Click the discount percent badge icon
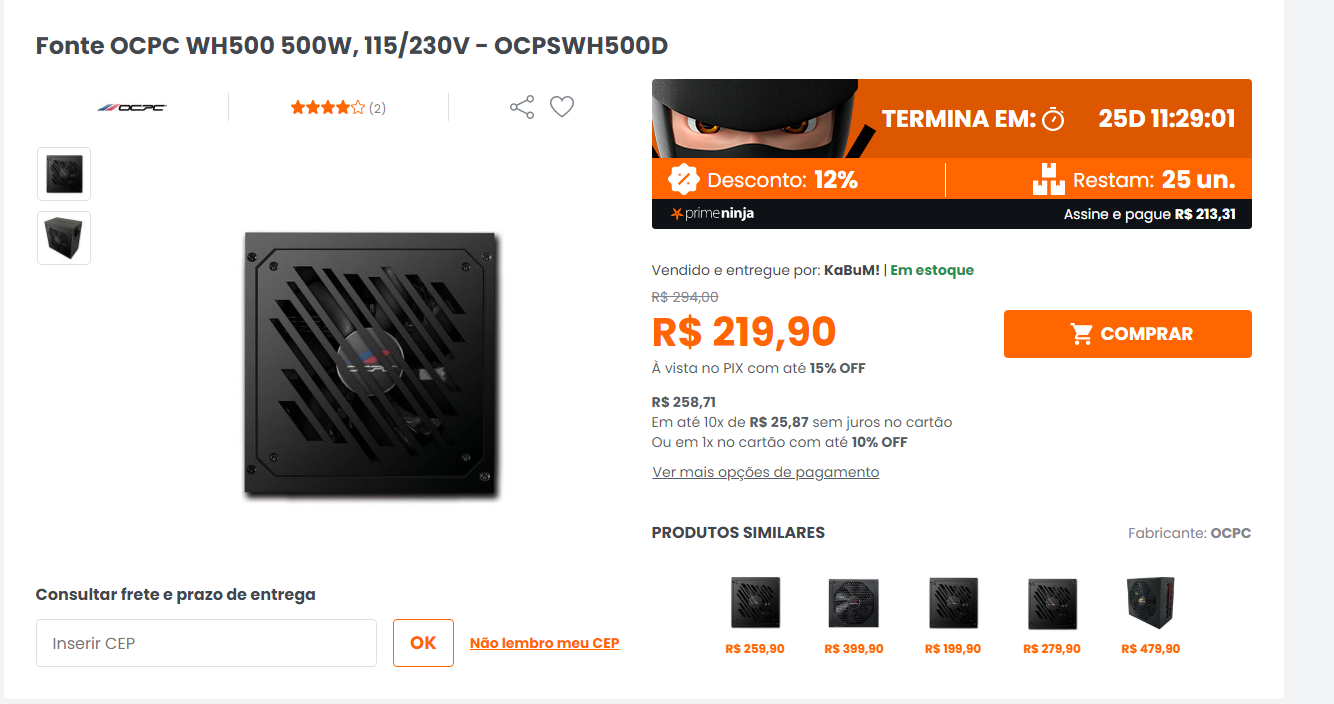 click(x=683, y=180)
